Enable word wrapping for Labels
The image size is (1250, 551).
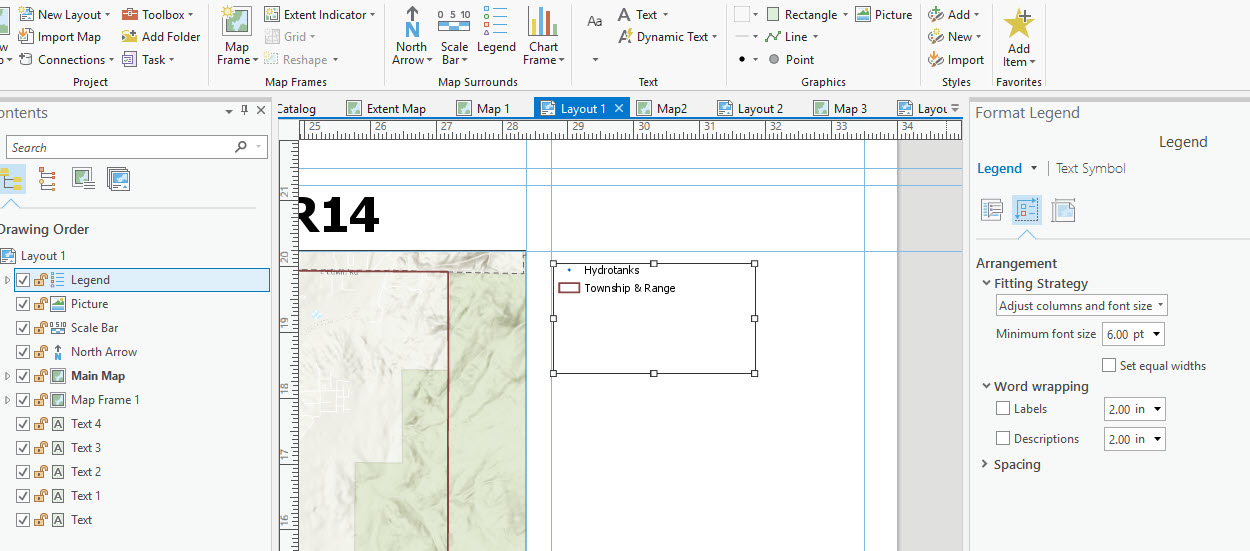1003,408
